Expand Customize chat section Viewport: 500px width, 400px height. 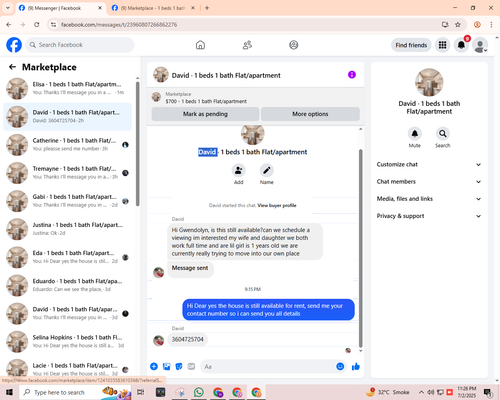[429, 164]
